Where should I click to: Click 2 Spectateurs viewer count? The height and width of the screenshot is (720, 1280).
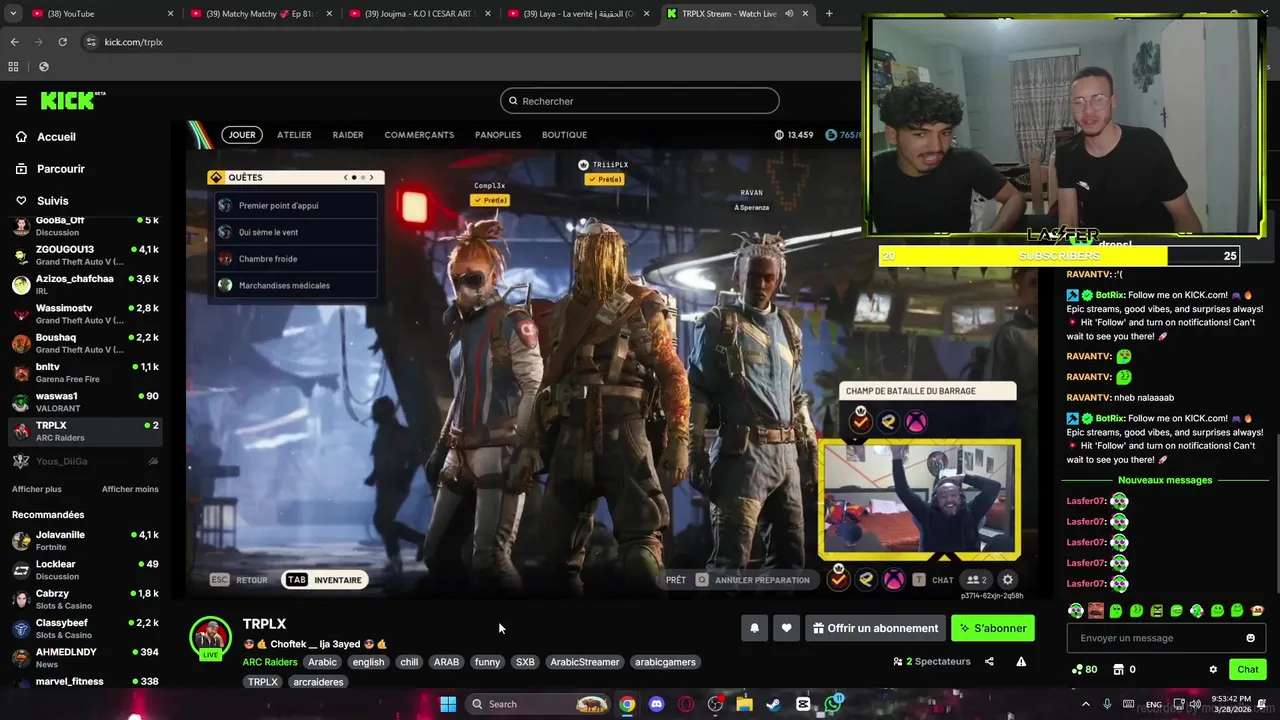pyautogui.click(x=932, y=662)
